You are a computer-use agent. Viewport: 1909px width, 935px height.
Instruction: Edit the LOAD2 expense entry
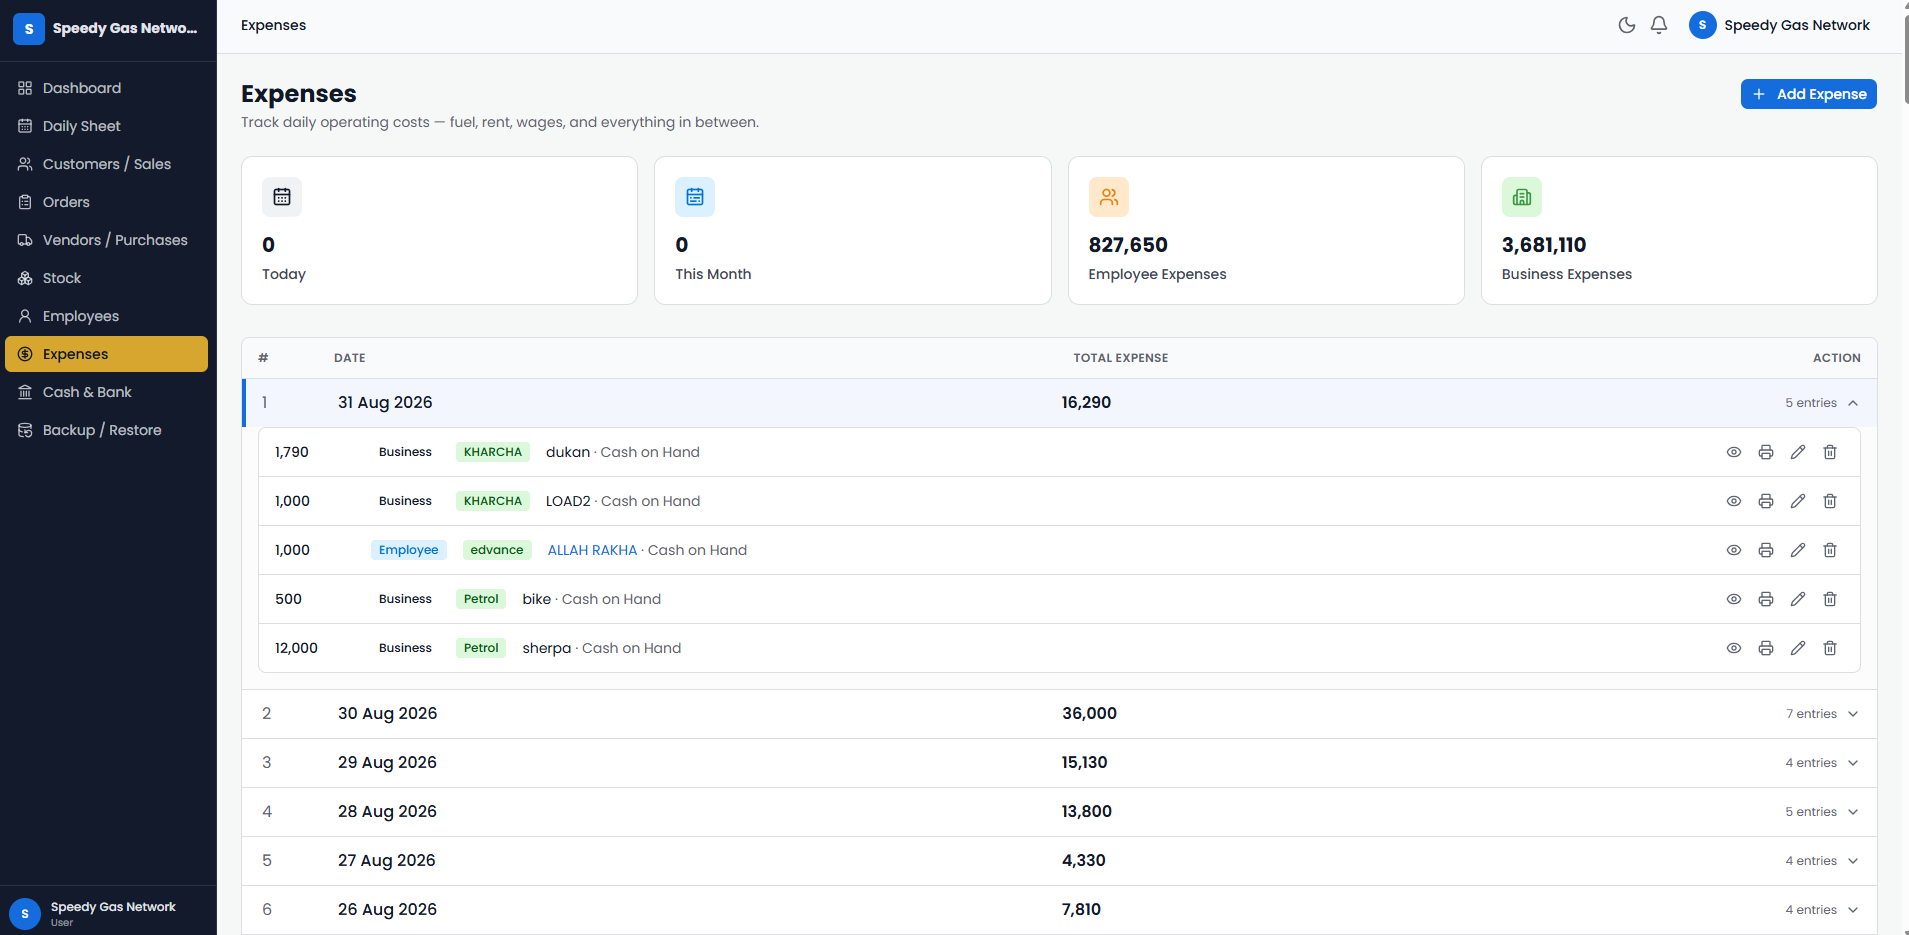(1798, 501)
